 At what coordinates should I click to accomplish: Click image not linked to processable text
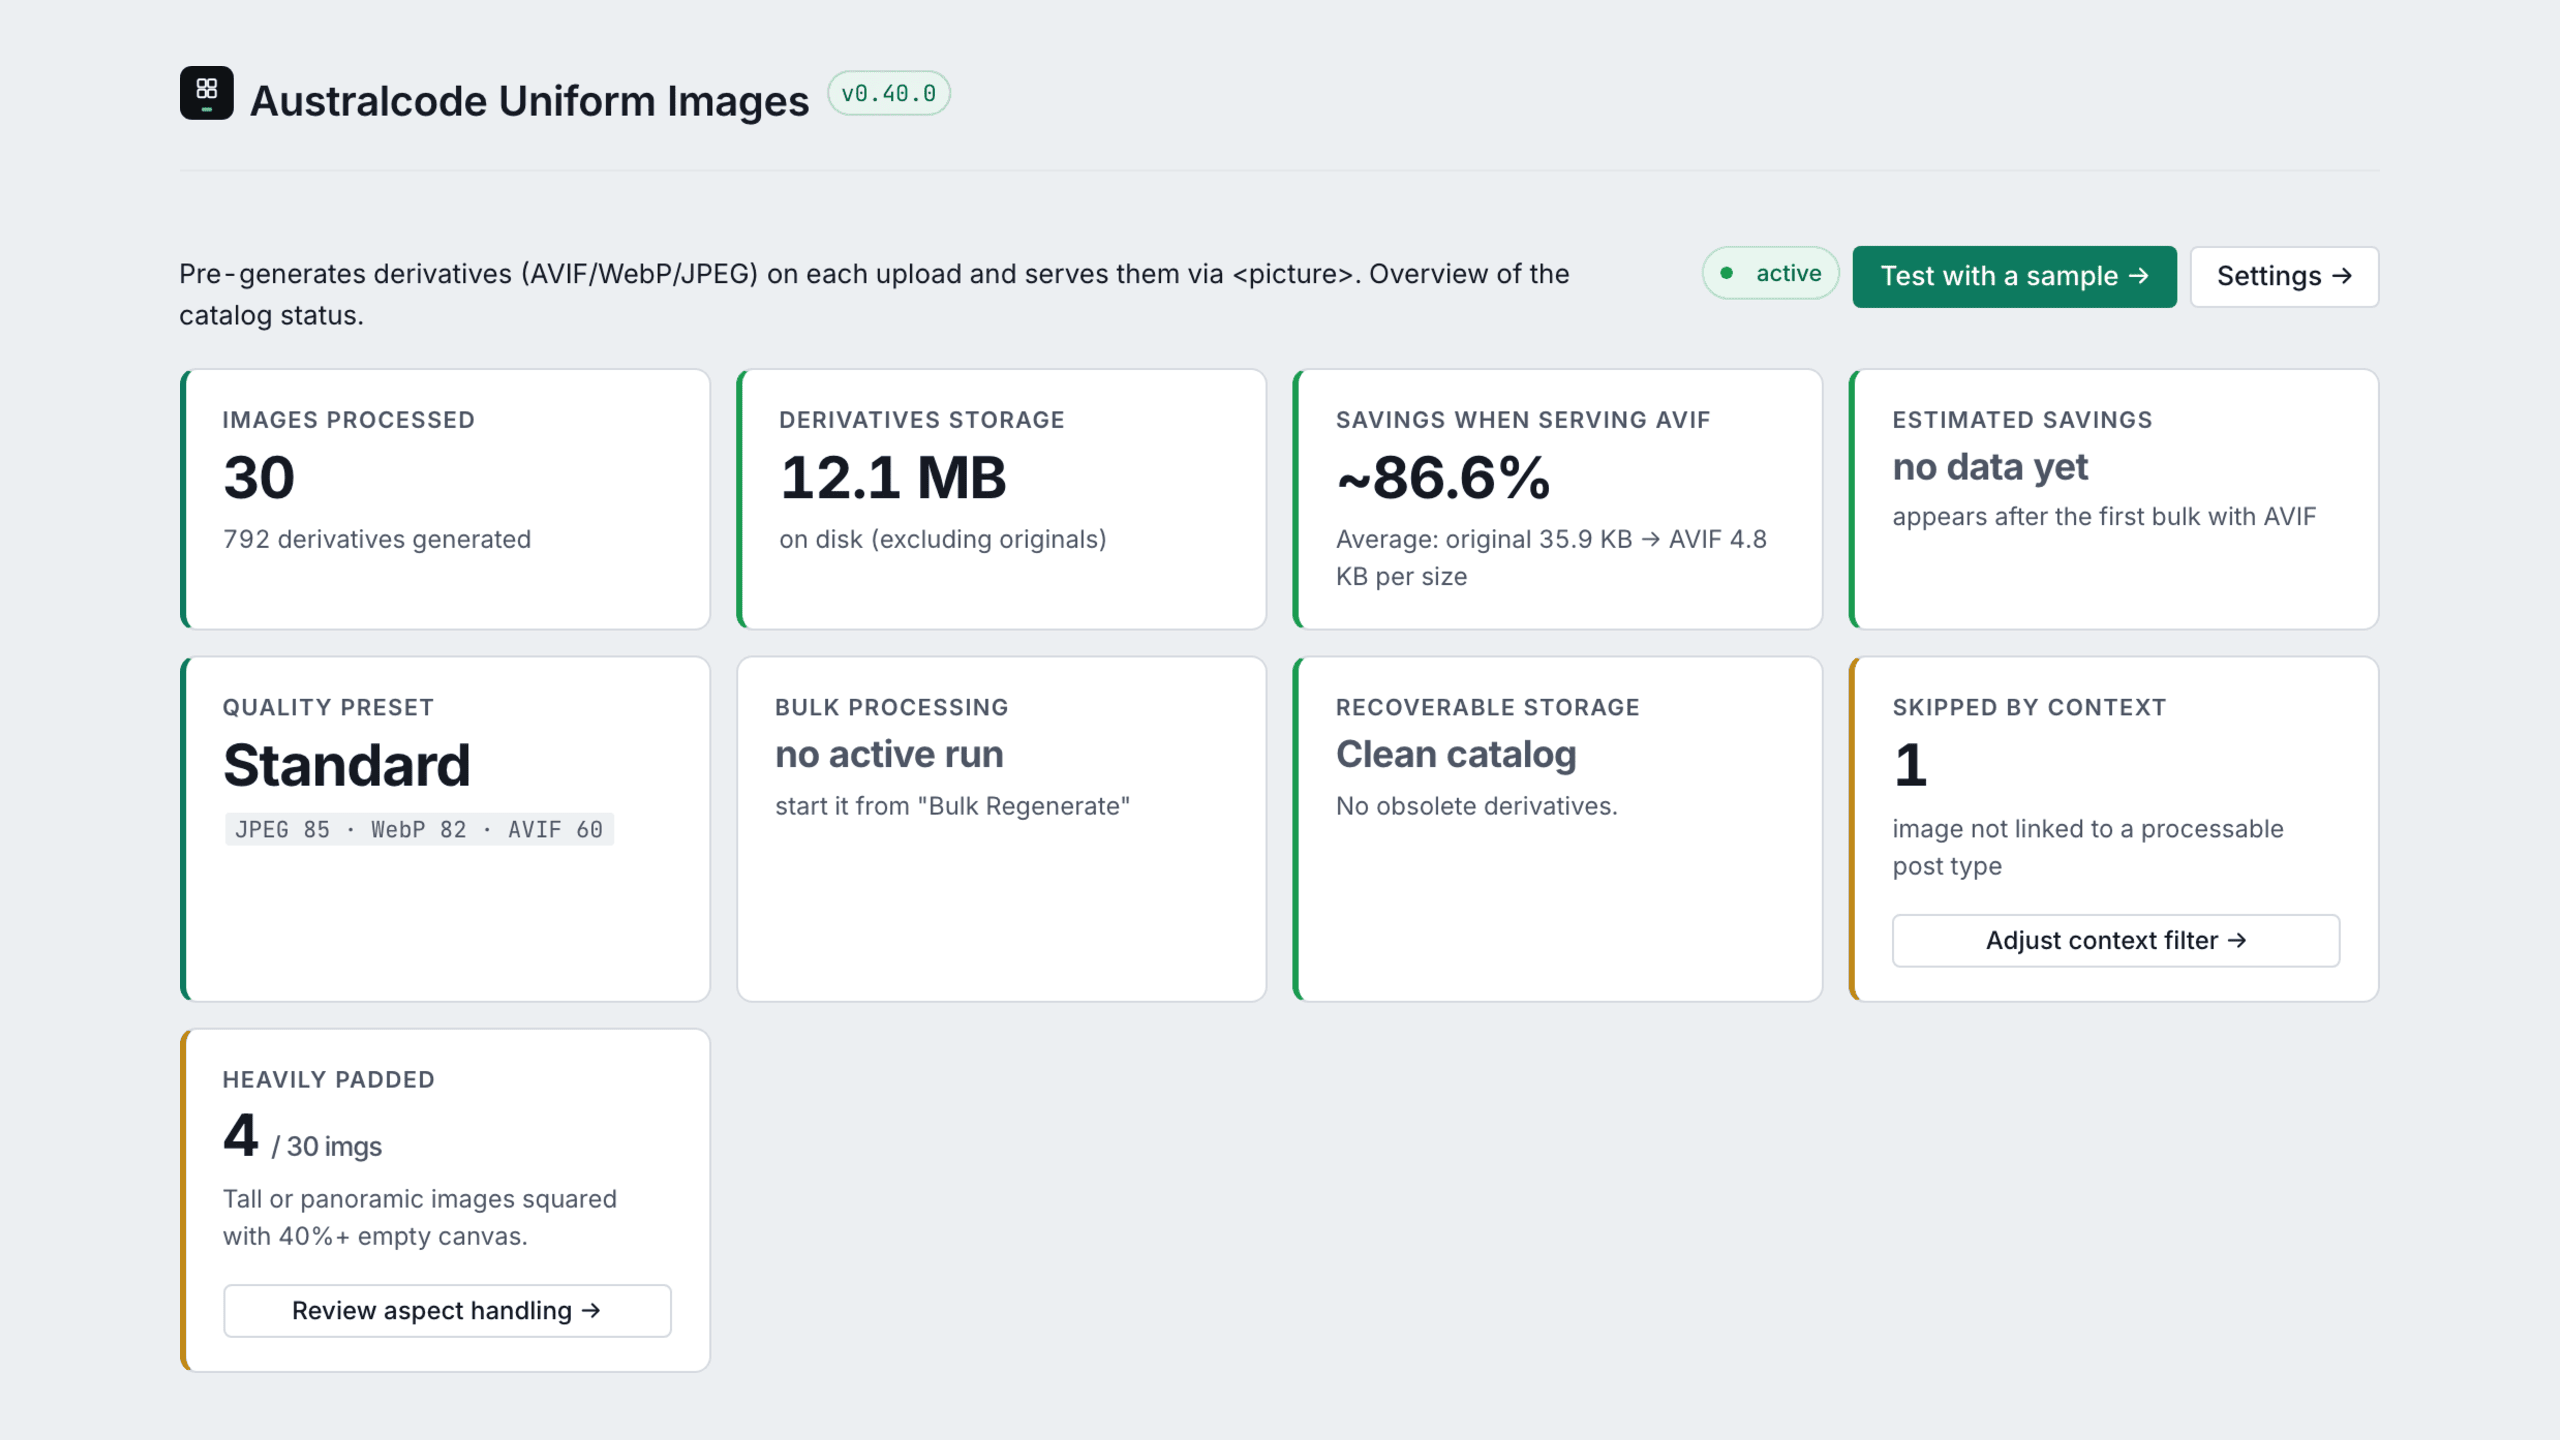click(x=2088, y=847)
